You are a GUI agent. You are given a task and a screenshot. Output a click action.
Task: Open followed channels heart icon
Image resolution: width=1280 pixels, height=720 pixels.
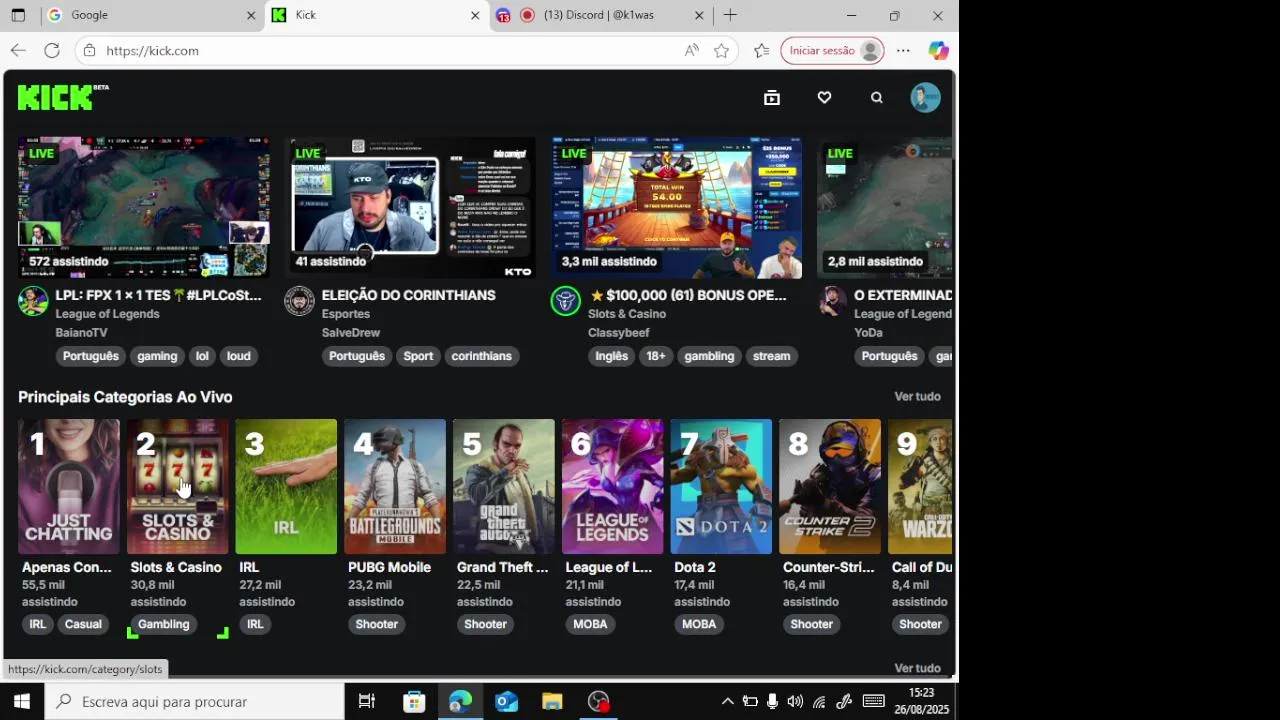pos(824,97)
